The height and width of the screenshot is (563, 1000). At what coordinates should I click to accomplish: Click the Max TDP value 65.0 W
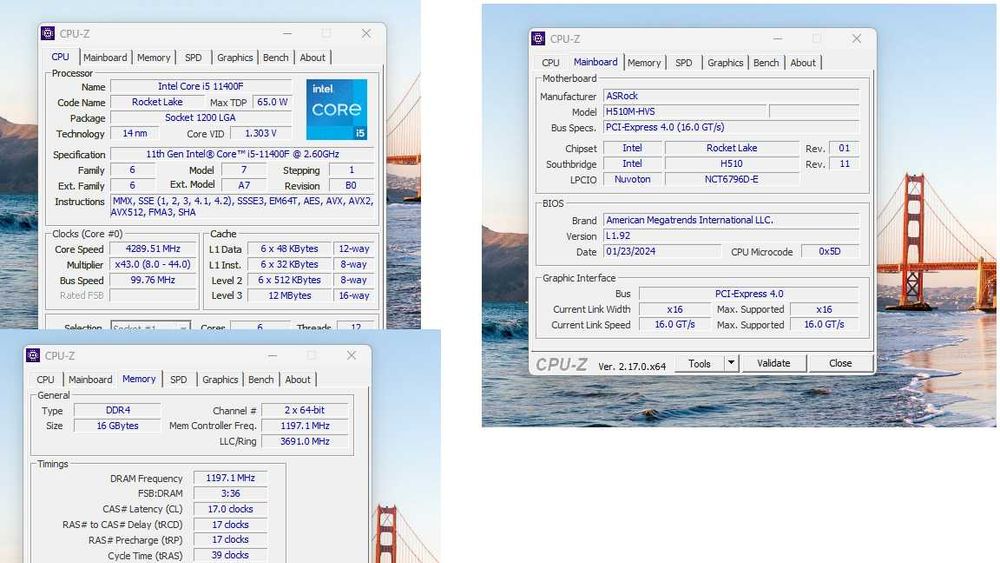[272, 102]
